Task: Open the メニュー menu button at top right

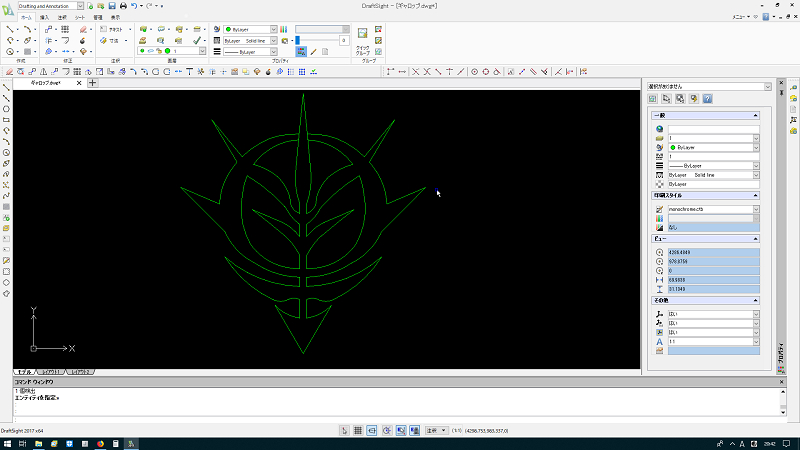Action: 740,17
